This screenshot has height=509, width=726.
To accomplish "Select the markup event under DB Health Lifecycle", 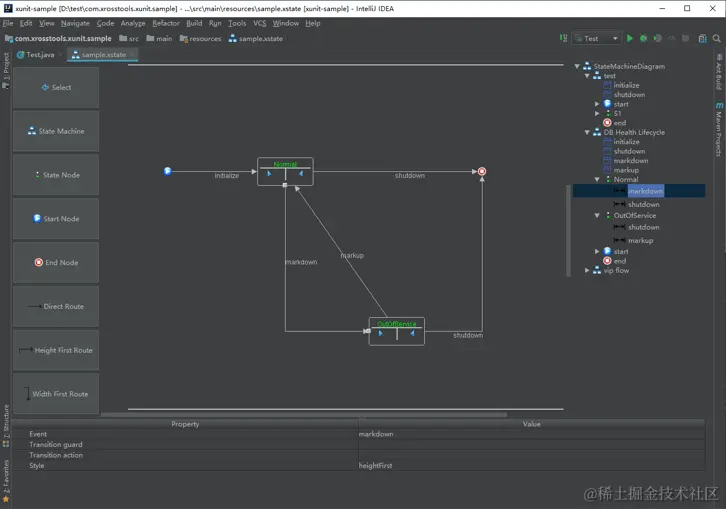I will 626,170.
